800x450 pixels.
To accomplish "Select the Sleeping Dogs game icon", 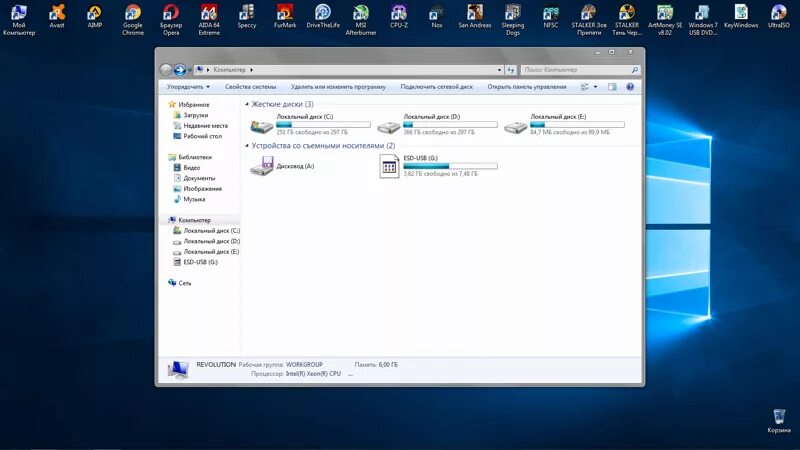I will click(x=513, y=19).
